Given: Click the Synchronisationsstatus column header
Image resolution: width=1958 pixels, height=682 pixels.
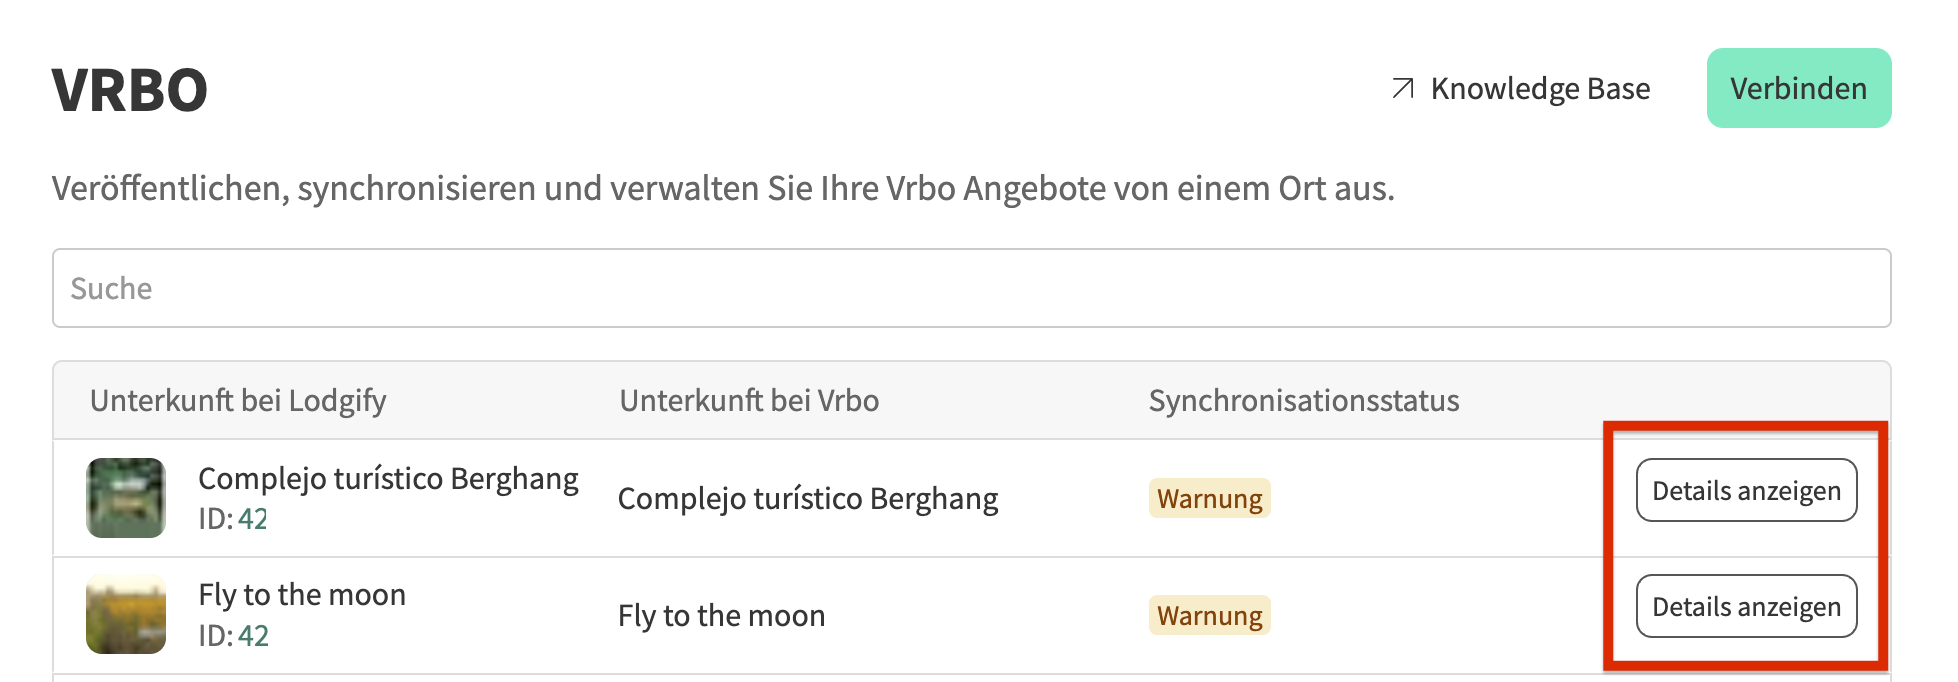Looking at the screenshot, I should click(x=1303, y=401).
